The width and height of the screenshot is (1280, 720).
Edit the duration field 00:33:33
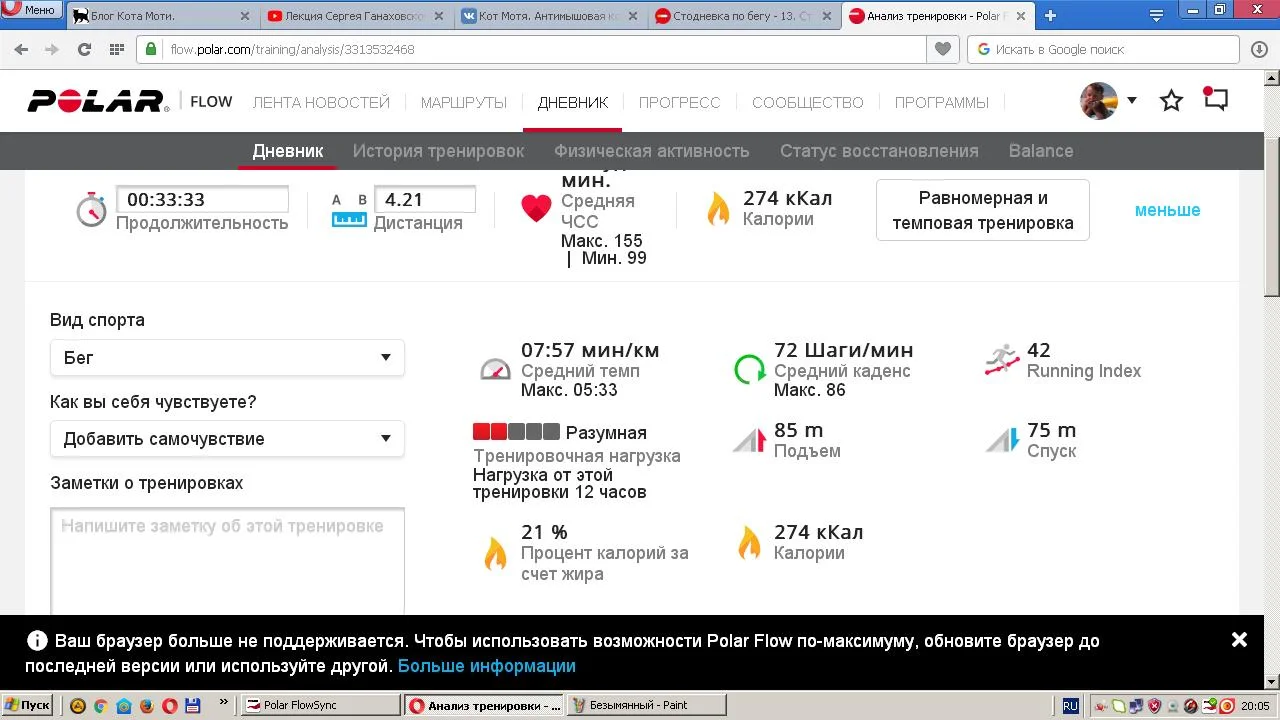coord(202,199)
